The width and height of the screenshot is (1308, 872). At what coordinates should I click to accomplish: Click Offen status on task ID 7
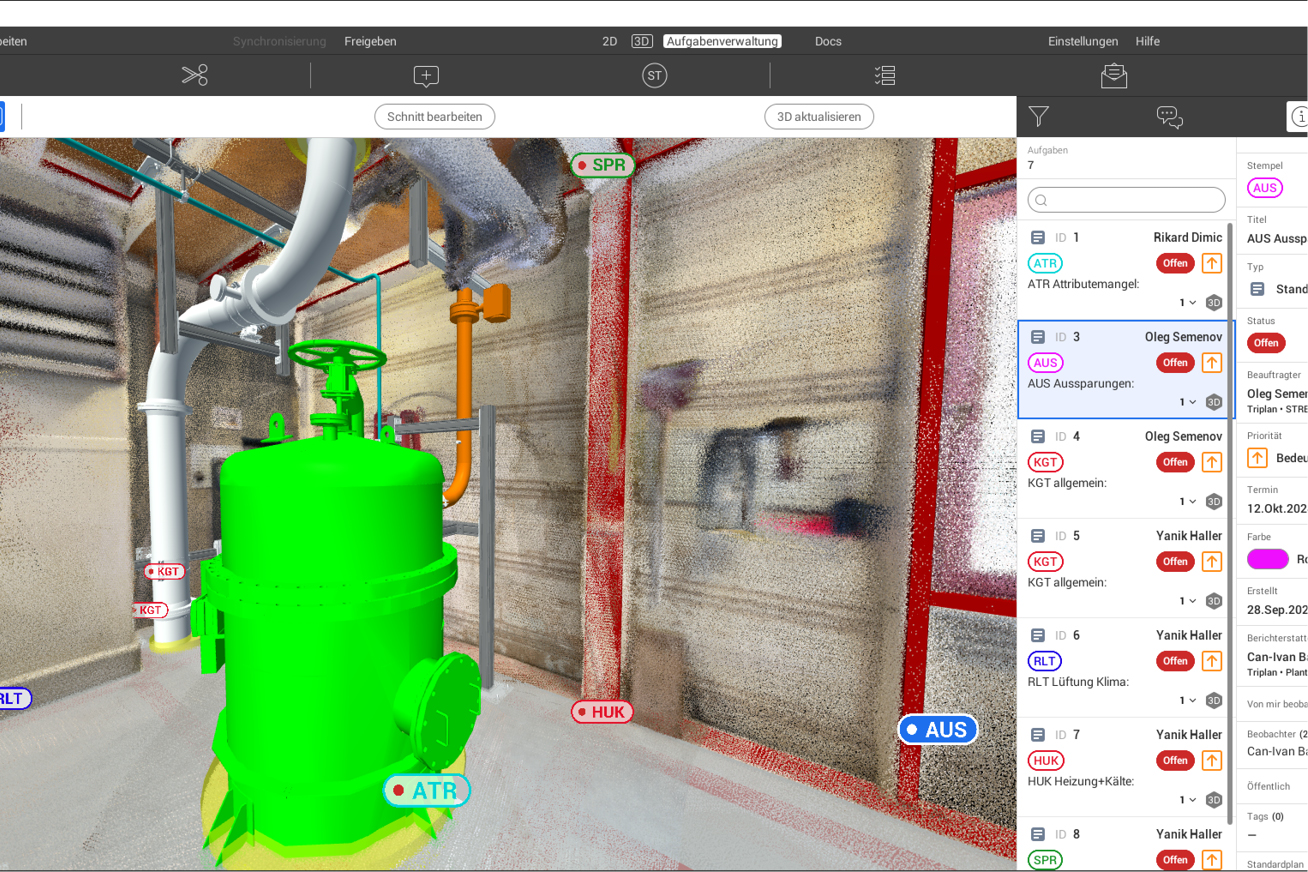[x=1175, y=761]
